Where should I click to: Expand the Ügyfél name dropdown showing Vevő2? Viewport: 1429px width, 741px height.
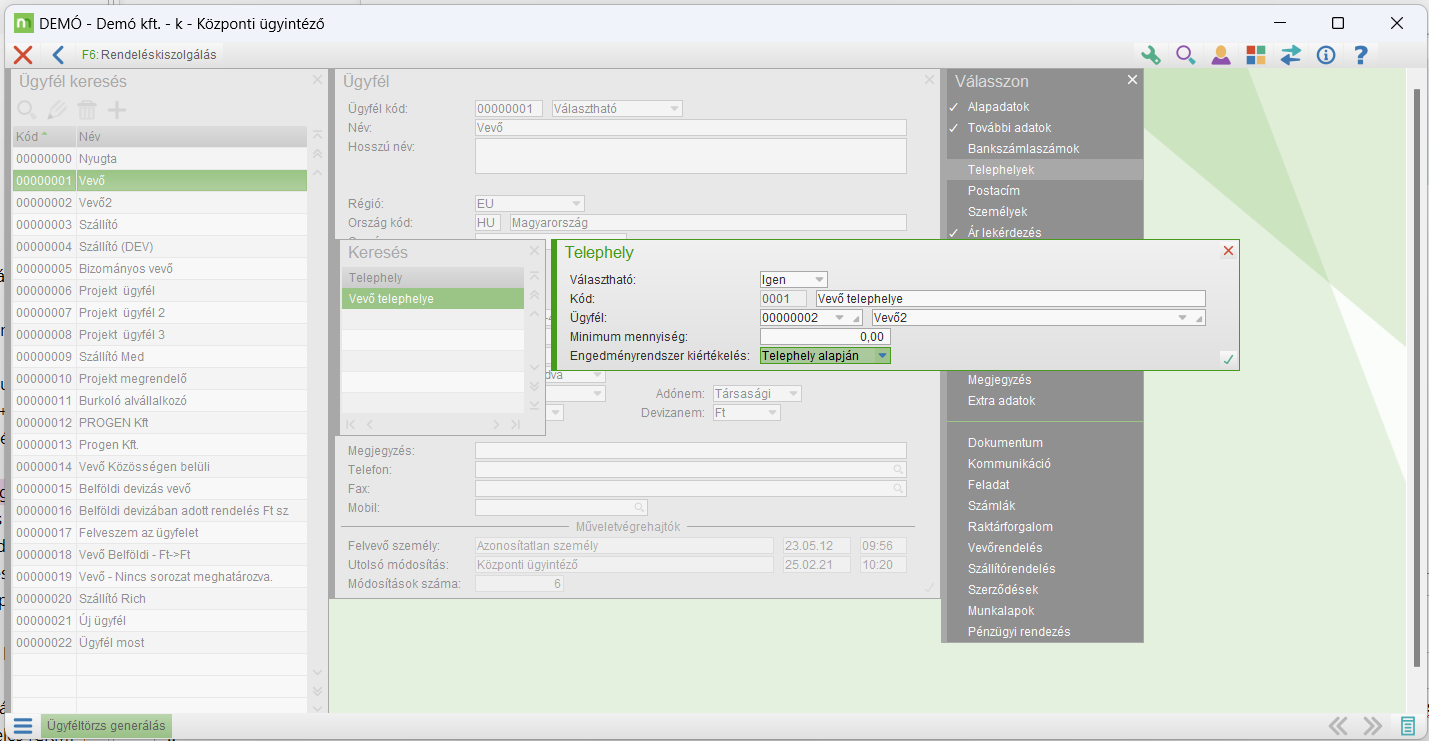(1183, 318)
